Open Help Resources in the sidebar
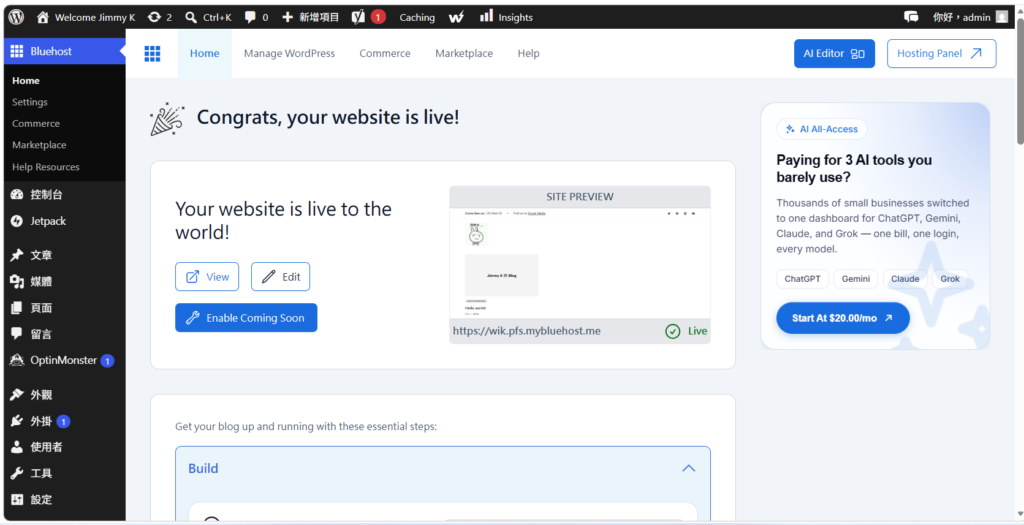This screenshot has width=1024, height=525. point(46,167)
